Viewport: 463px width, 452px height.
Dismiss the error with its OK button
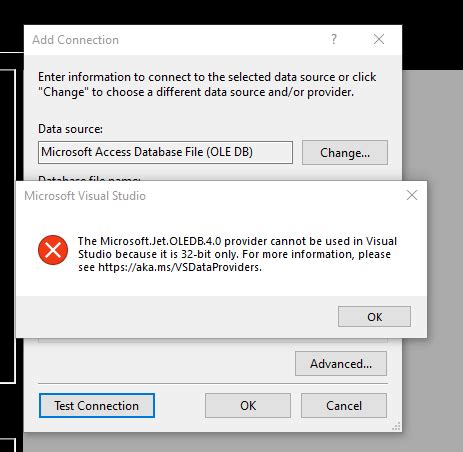(x=374, y=316)
